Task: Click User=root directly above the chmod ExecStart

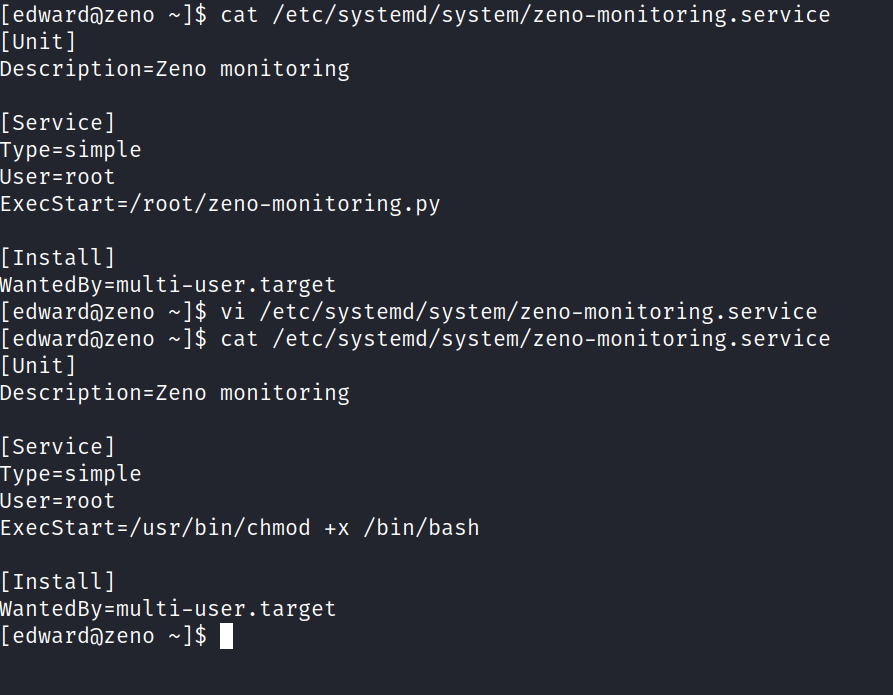Action: pyautogui.click(x=58, y=501)
